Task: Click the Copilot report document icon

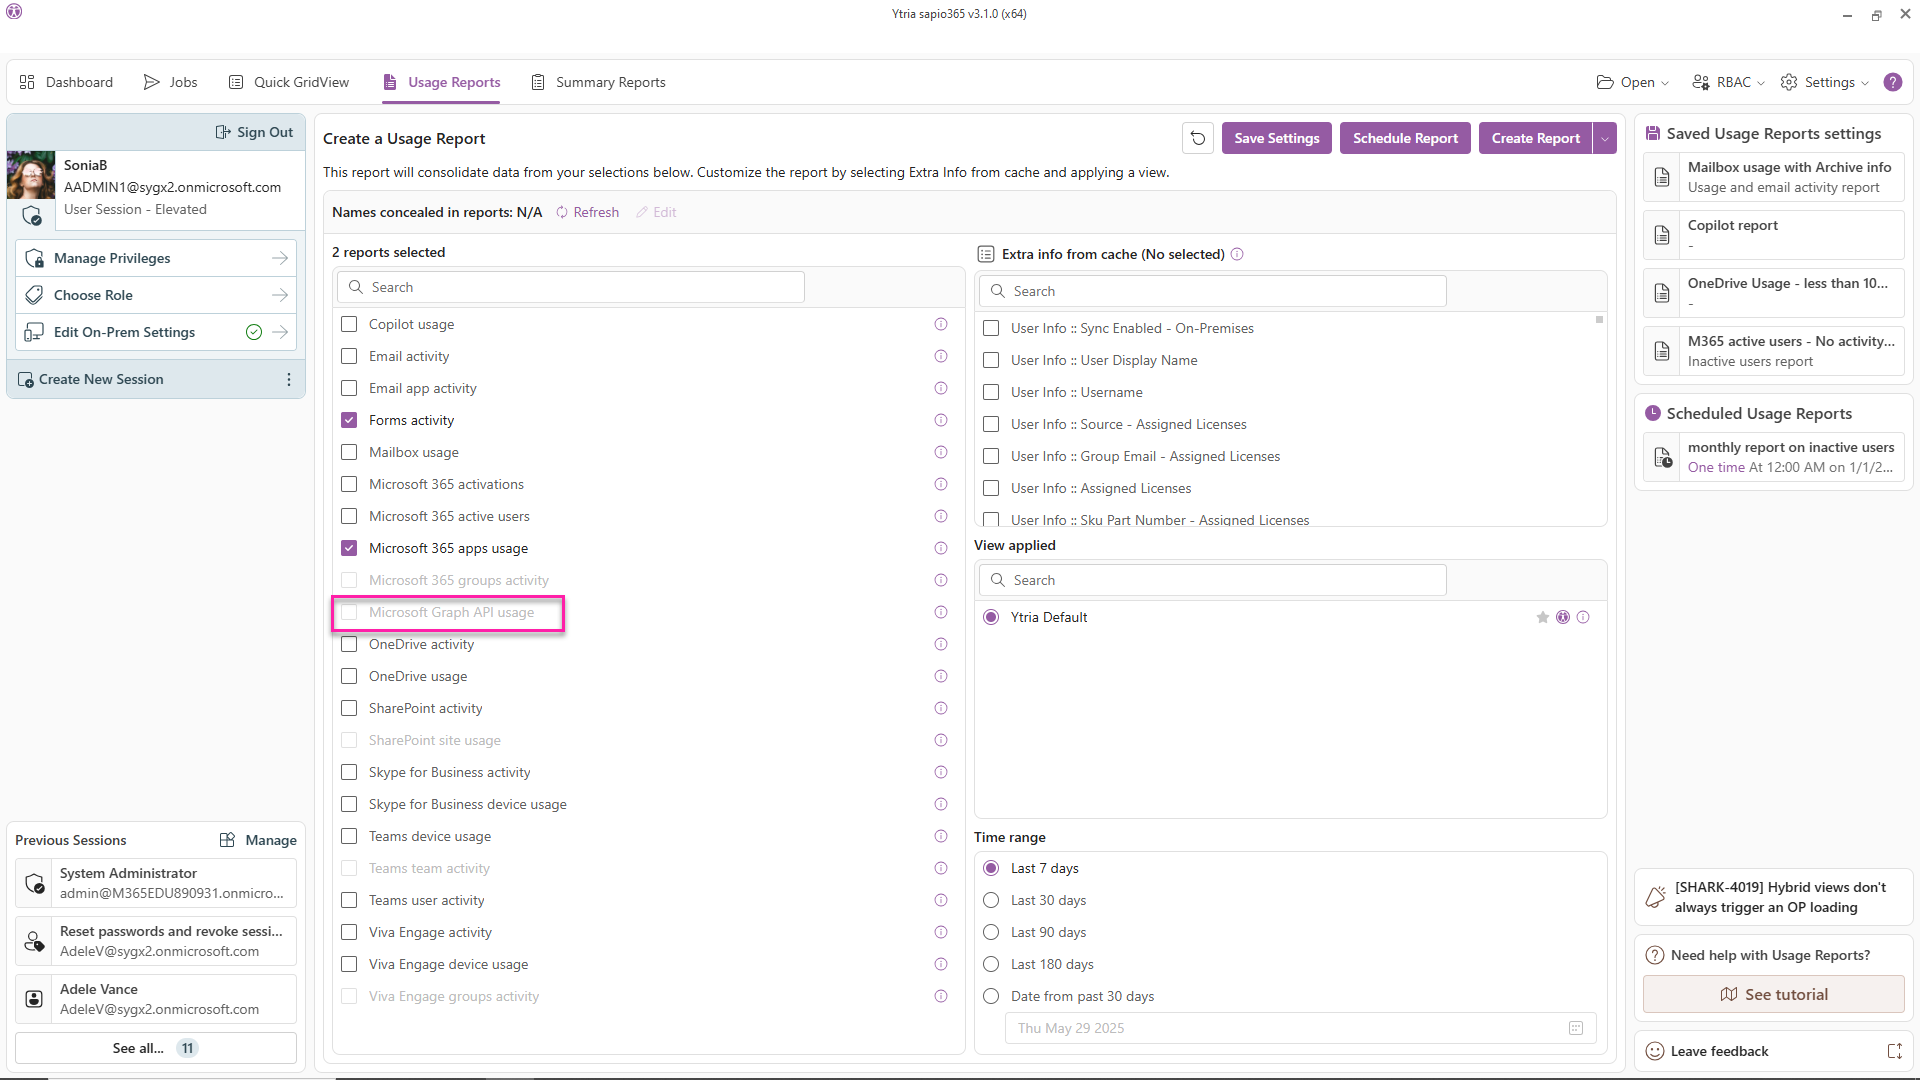Action: click(x=1662, y=235)
